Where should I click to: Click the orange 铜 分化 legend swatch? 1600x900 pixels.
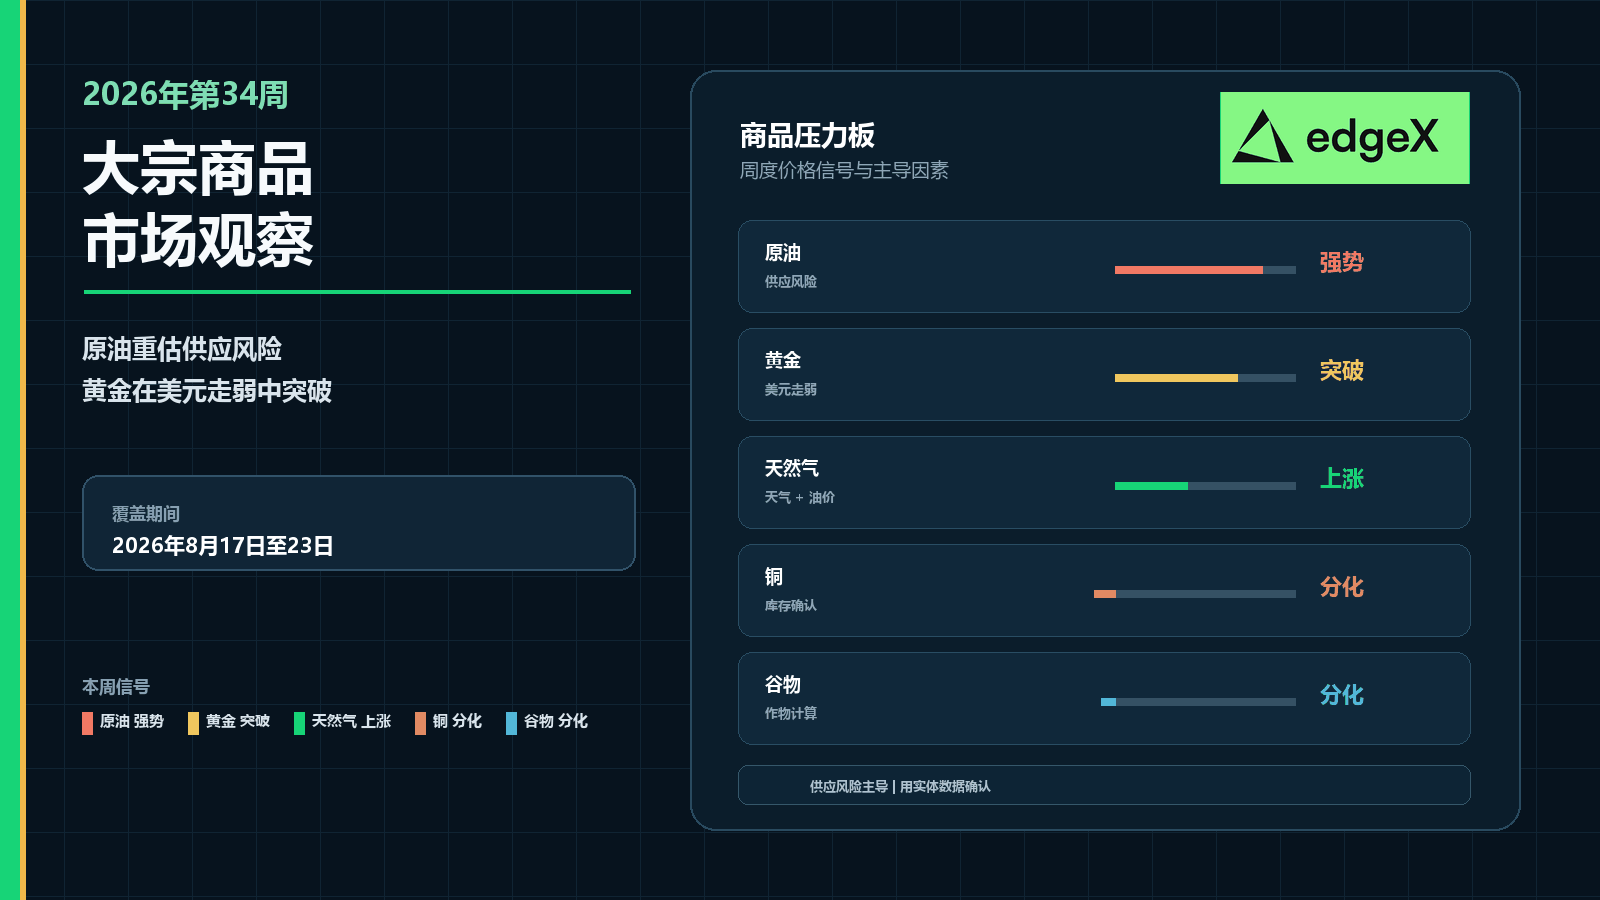click(420, 723)
